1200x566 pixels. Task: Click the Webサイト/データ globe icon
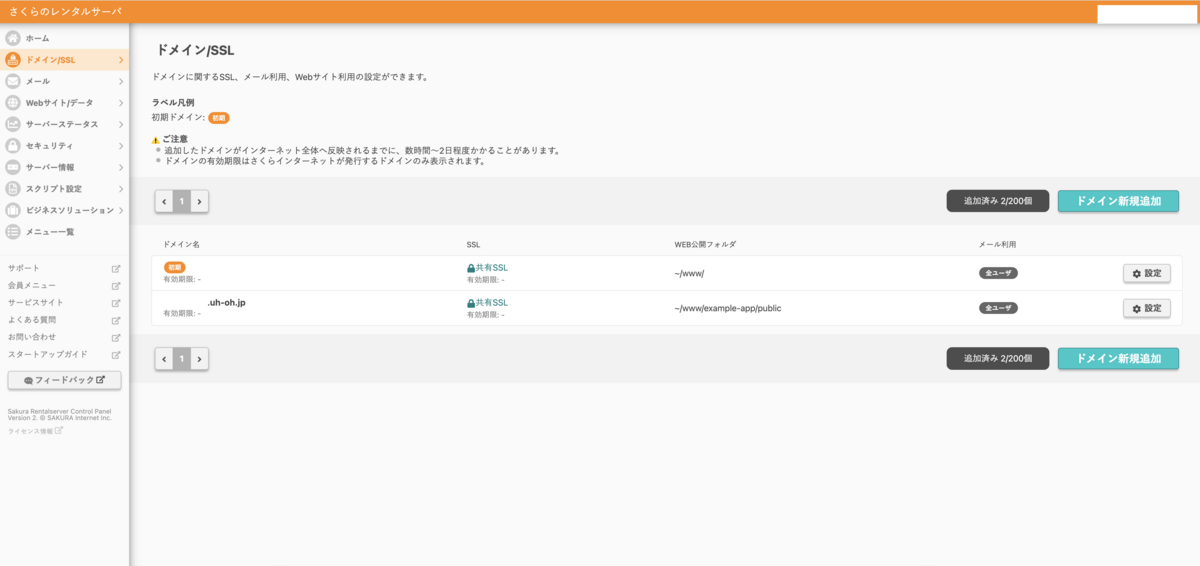13,103
